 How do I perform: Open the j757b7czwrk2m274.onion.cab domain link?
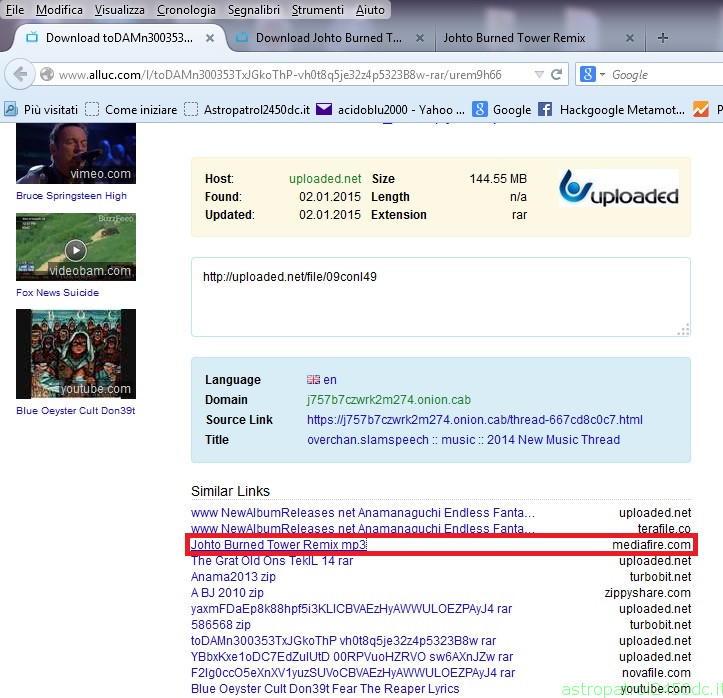pos(389,399)
